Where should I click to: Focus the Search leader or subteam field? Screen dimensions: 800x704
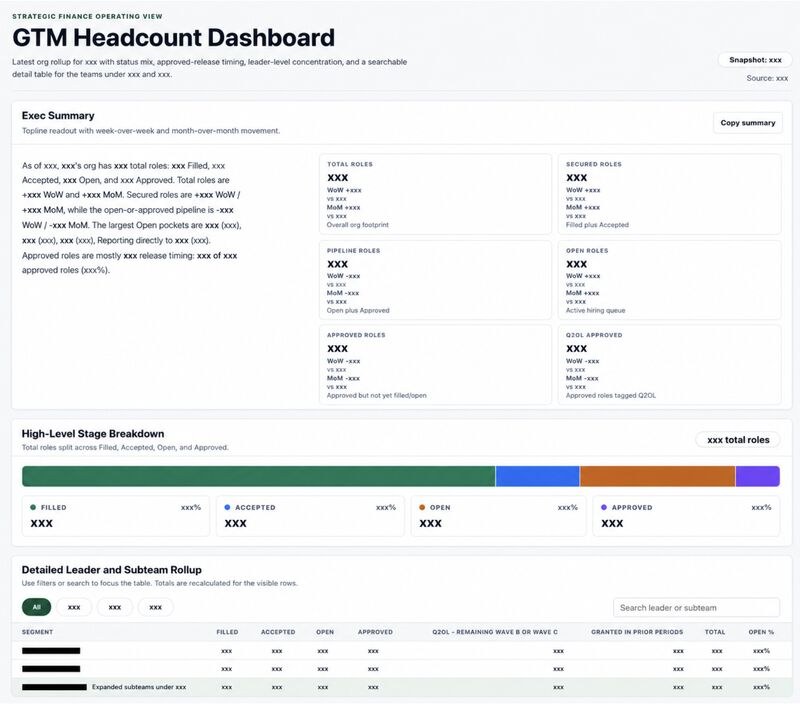[696, 608]
